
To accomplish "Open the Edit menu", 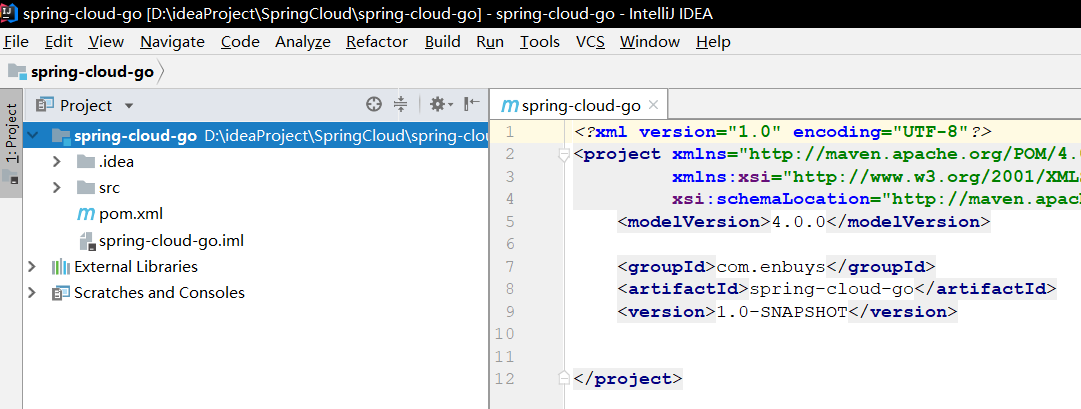I will tap(59, 42).
